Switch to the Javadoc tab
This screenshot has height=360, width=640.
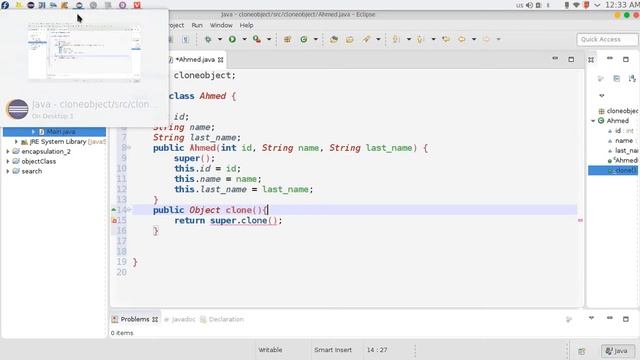click(180, 319)
